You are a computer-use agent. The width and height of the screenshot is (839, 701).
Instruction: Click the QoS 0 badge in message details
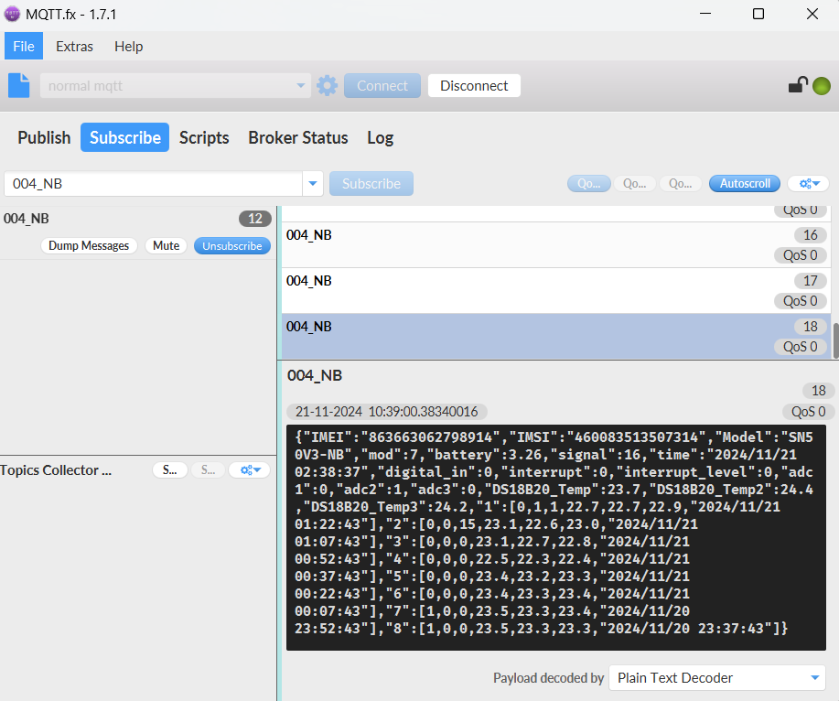[x=808, y=412]
